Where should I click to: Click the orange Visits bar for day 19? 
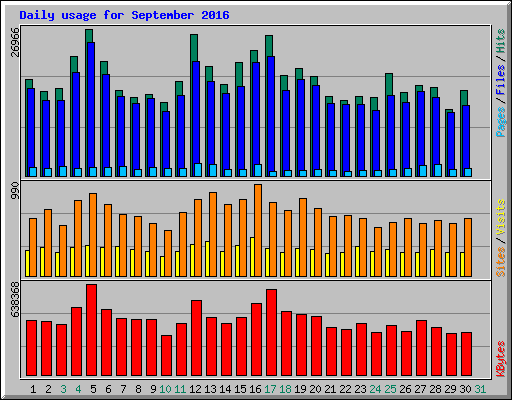click(x=303, y=237)
